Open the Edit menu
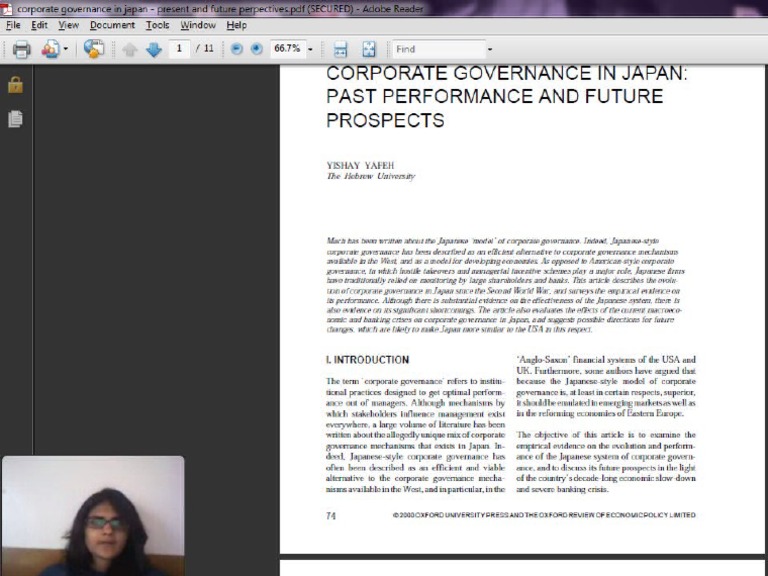The image size is (768, 576). pyautogui.click(x=39, y=25)
